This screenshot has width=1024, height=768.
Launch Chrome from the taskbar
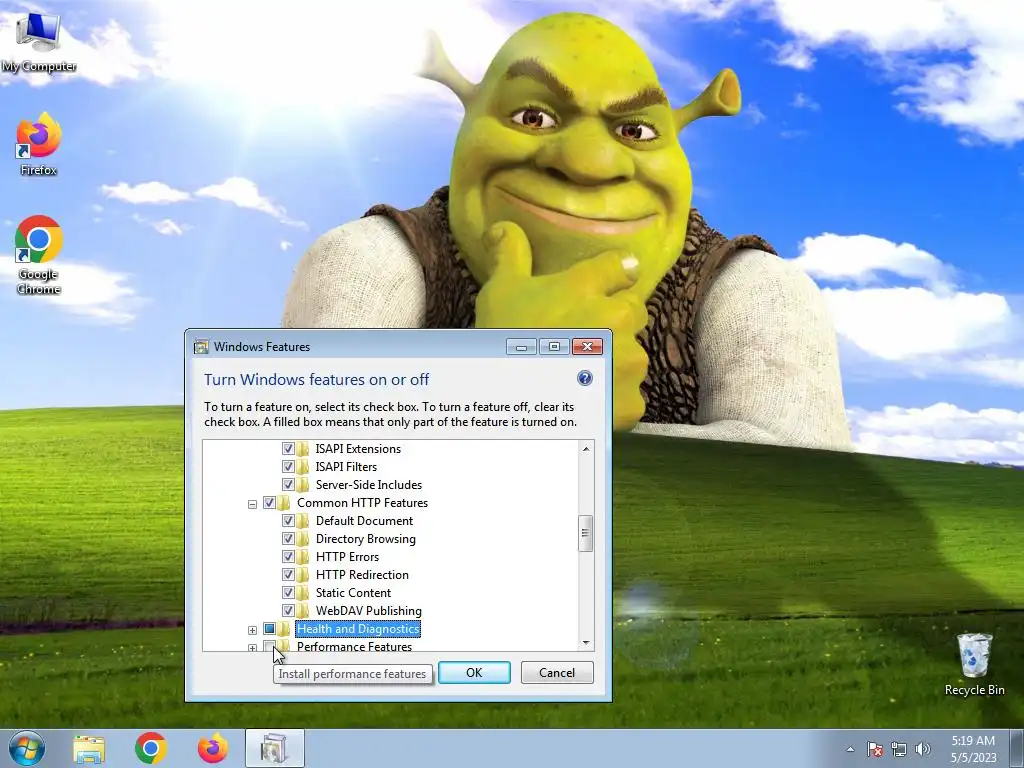pos(151,748)
